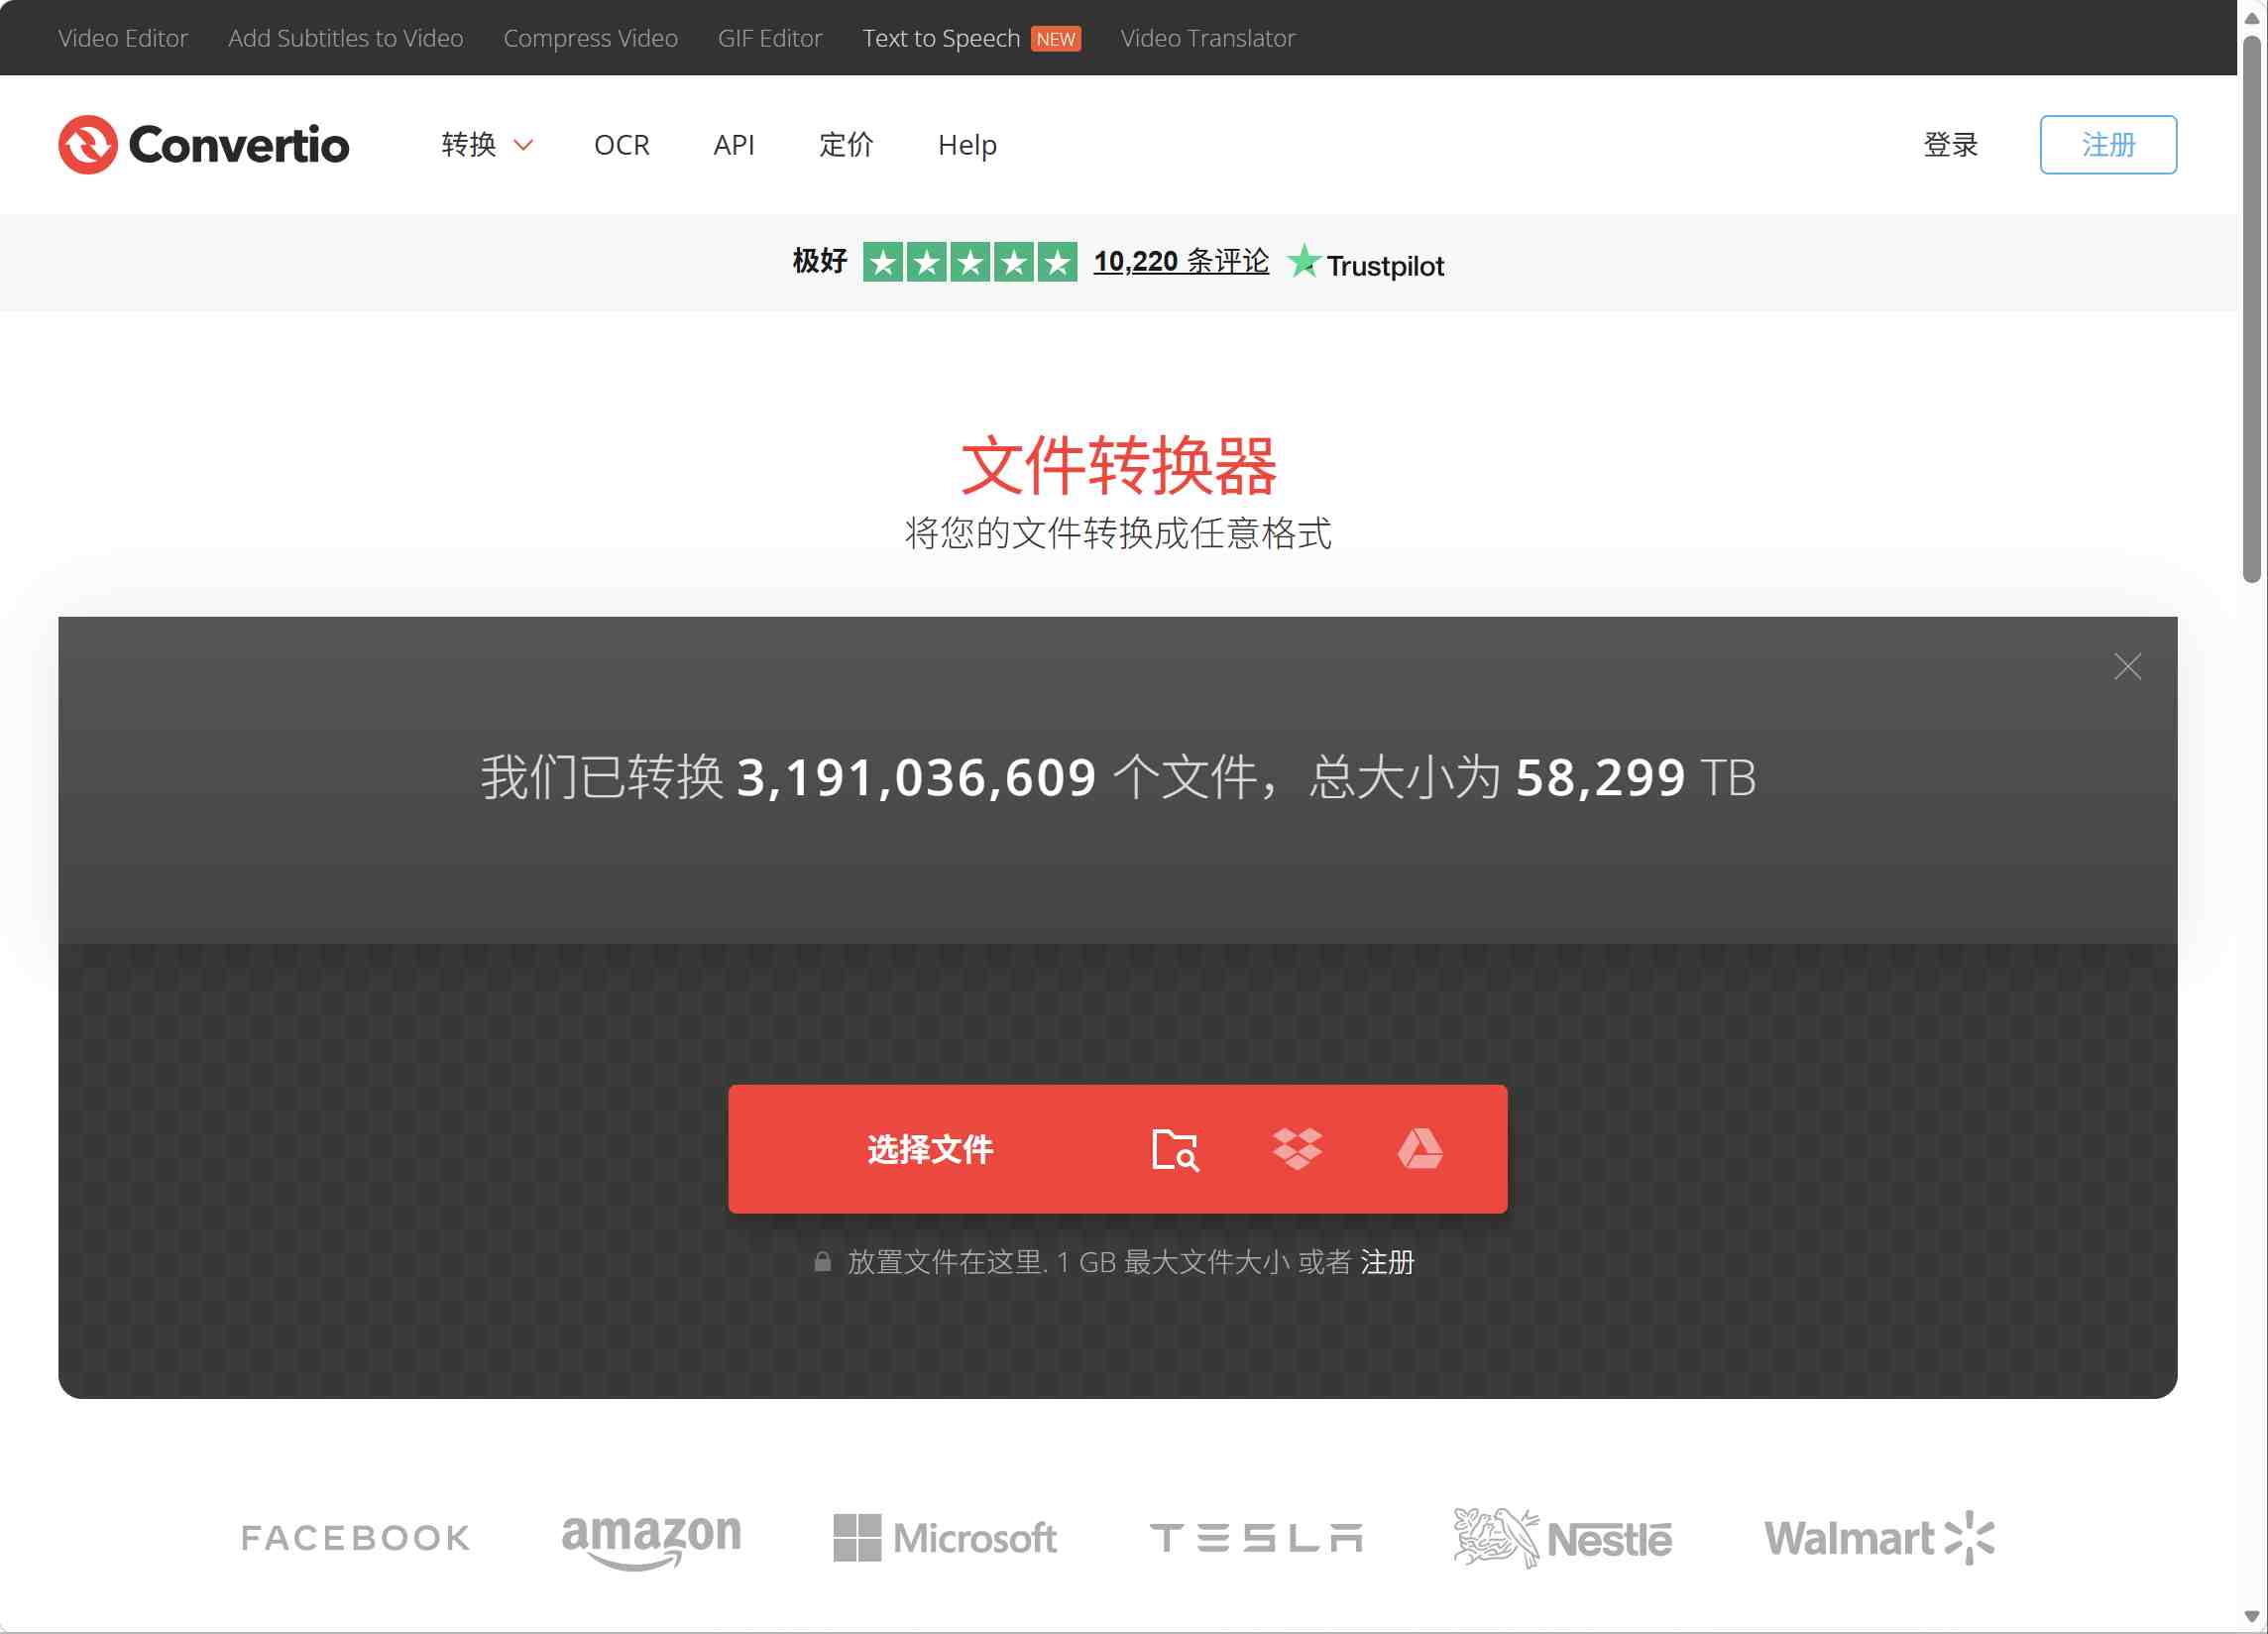Click the Microsoft logo
Screen dimensions: 2268x1634
[x=945, y=1538]
